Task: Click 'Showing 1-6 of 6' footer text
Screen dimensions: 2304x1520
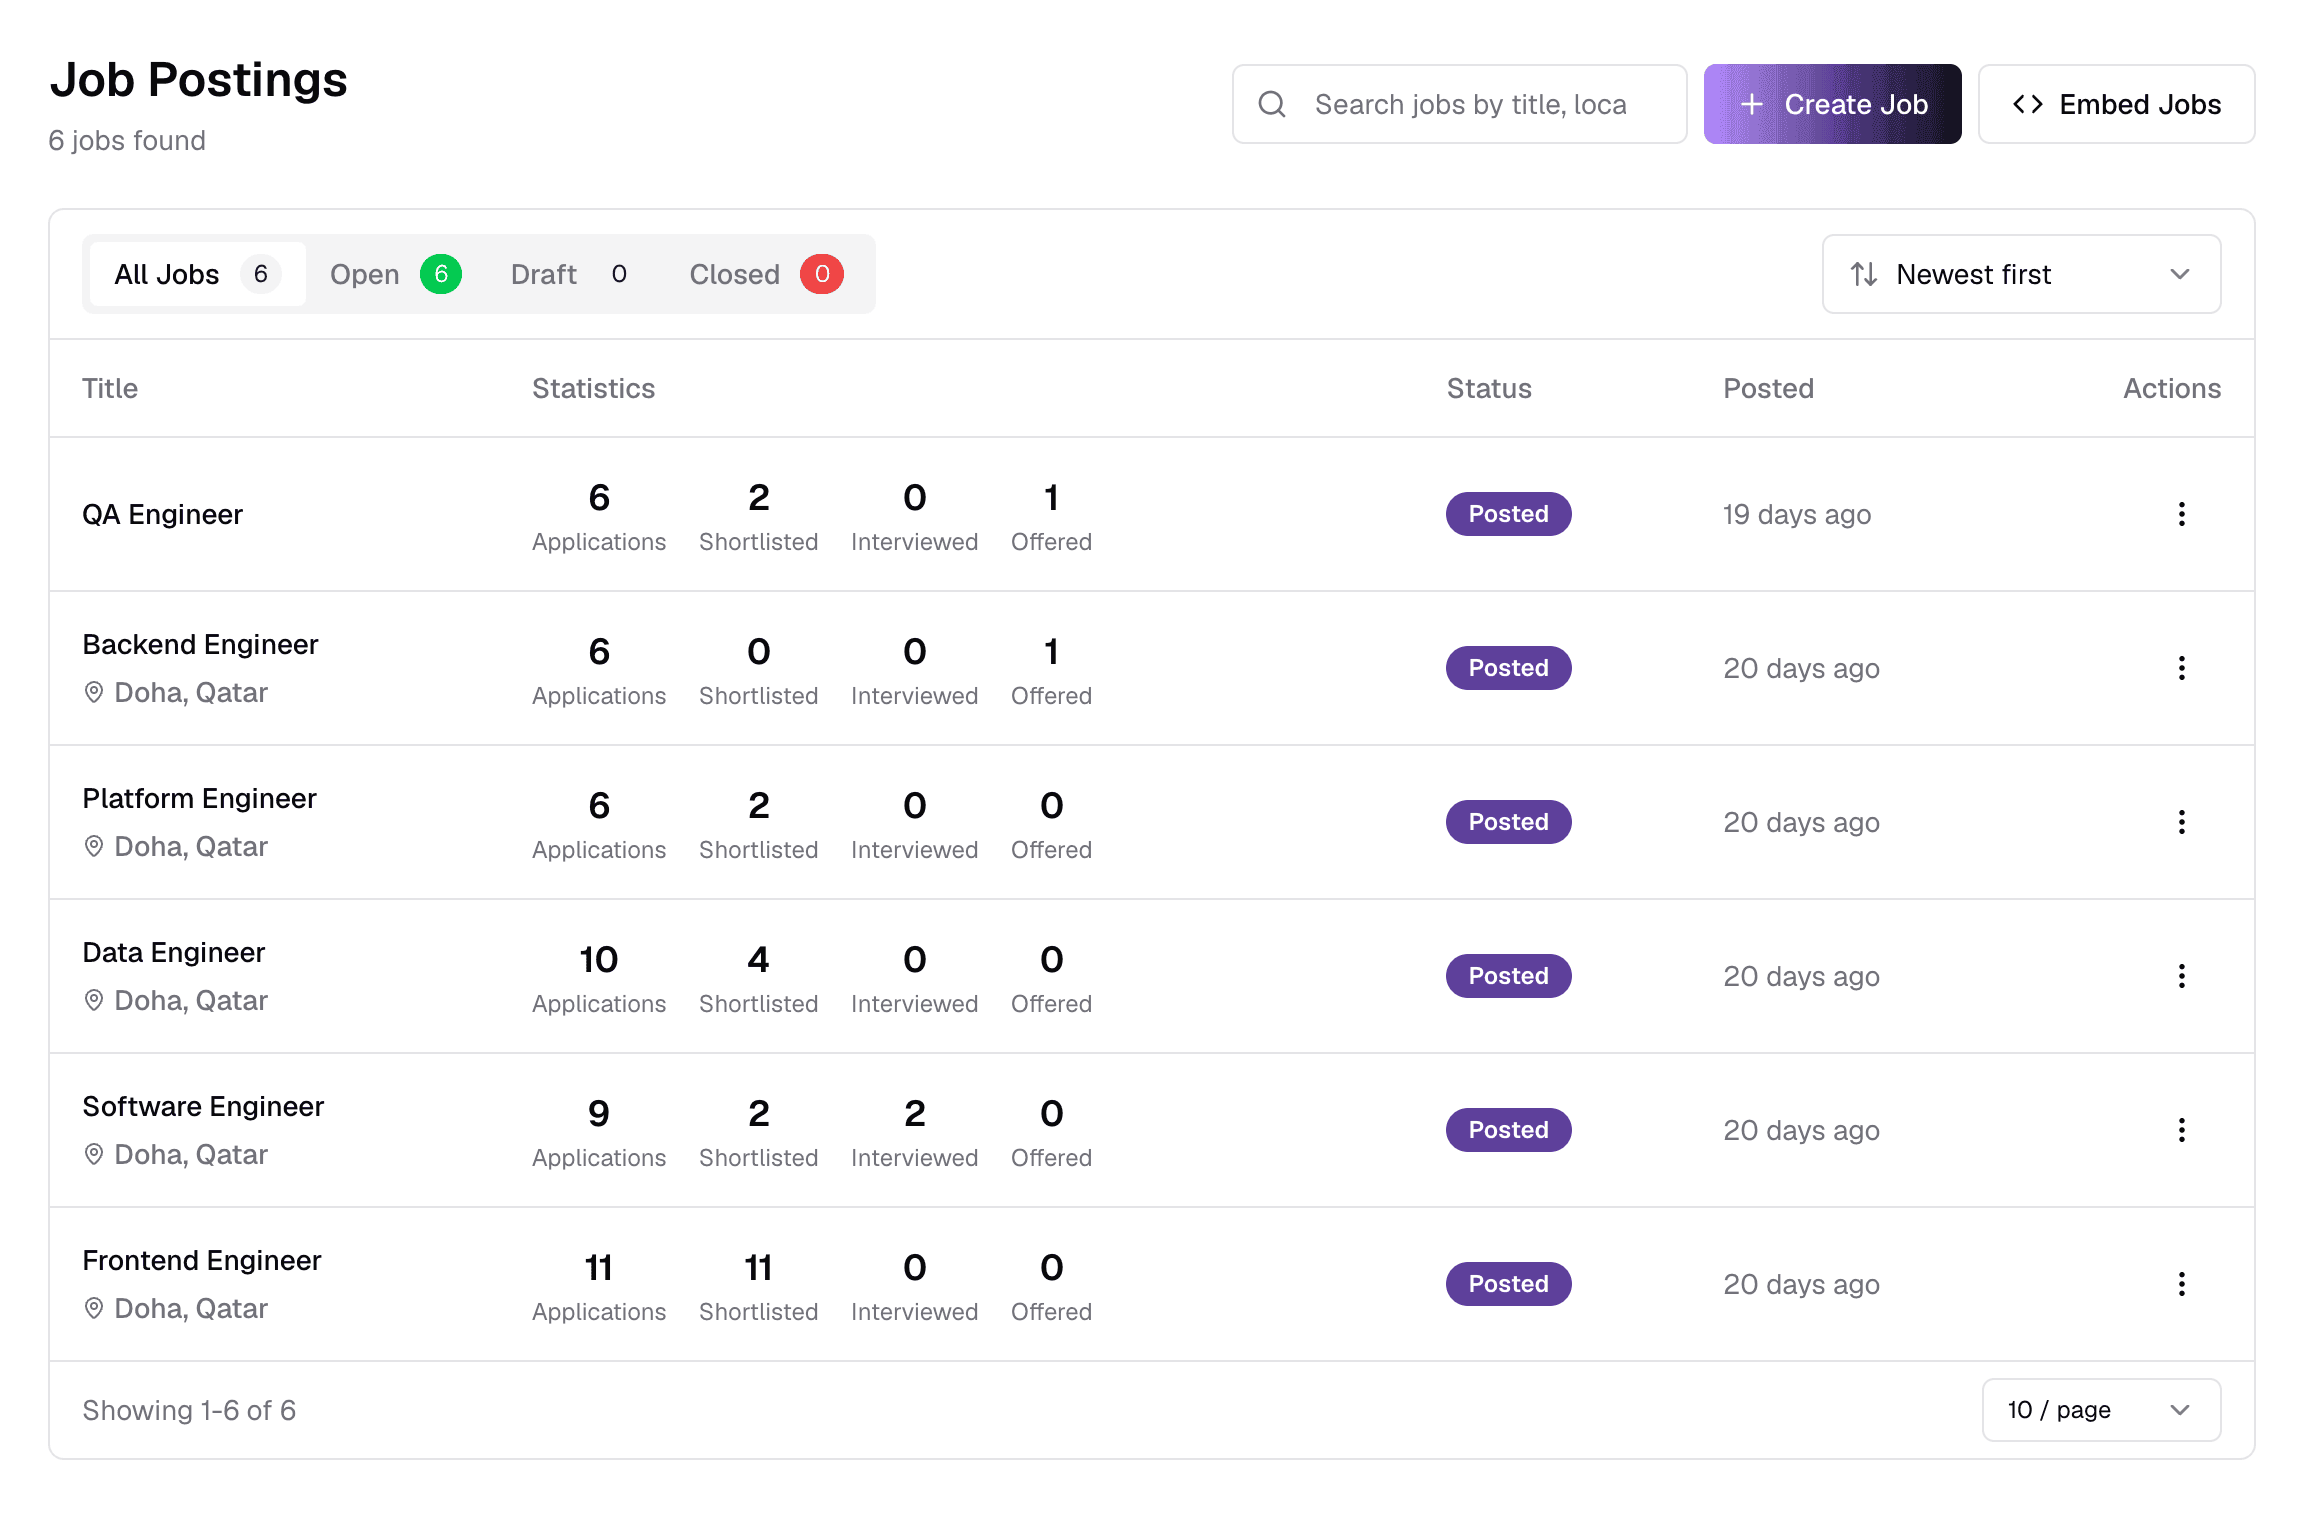Action: 189,1410
